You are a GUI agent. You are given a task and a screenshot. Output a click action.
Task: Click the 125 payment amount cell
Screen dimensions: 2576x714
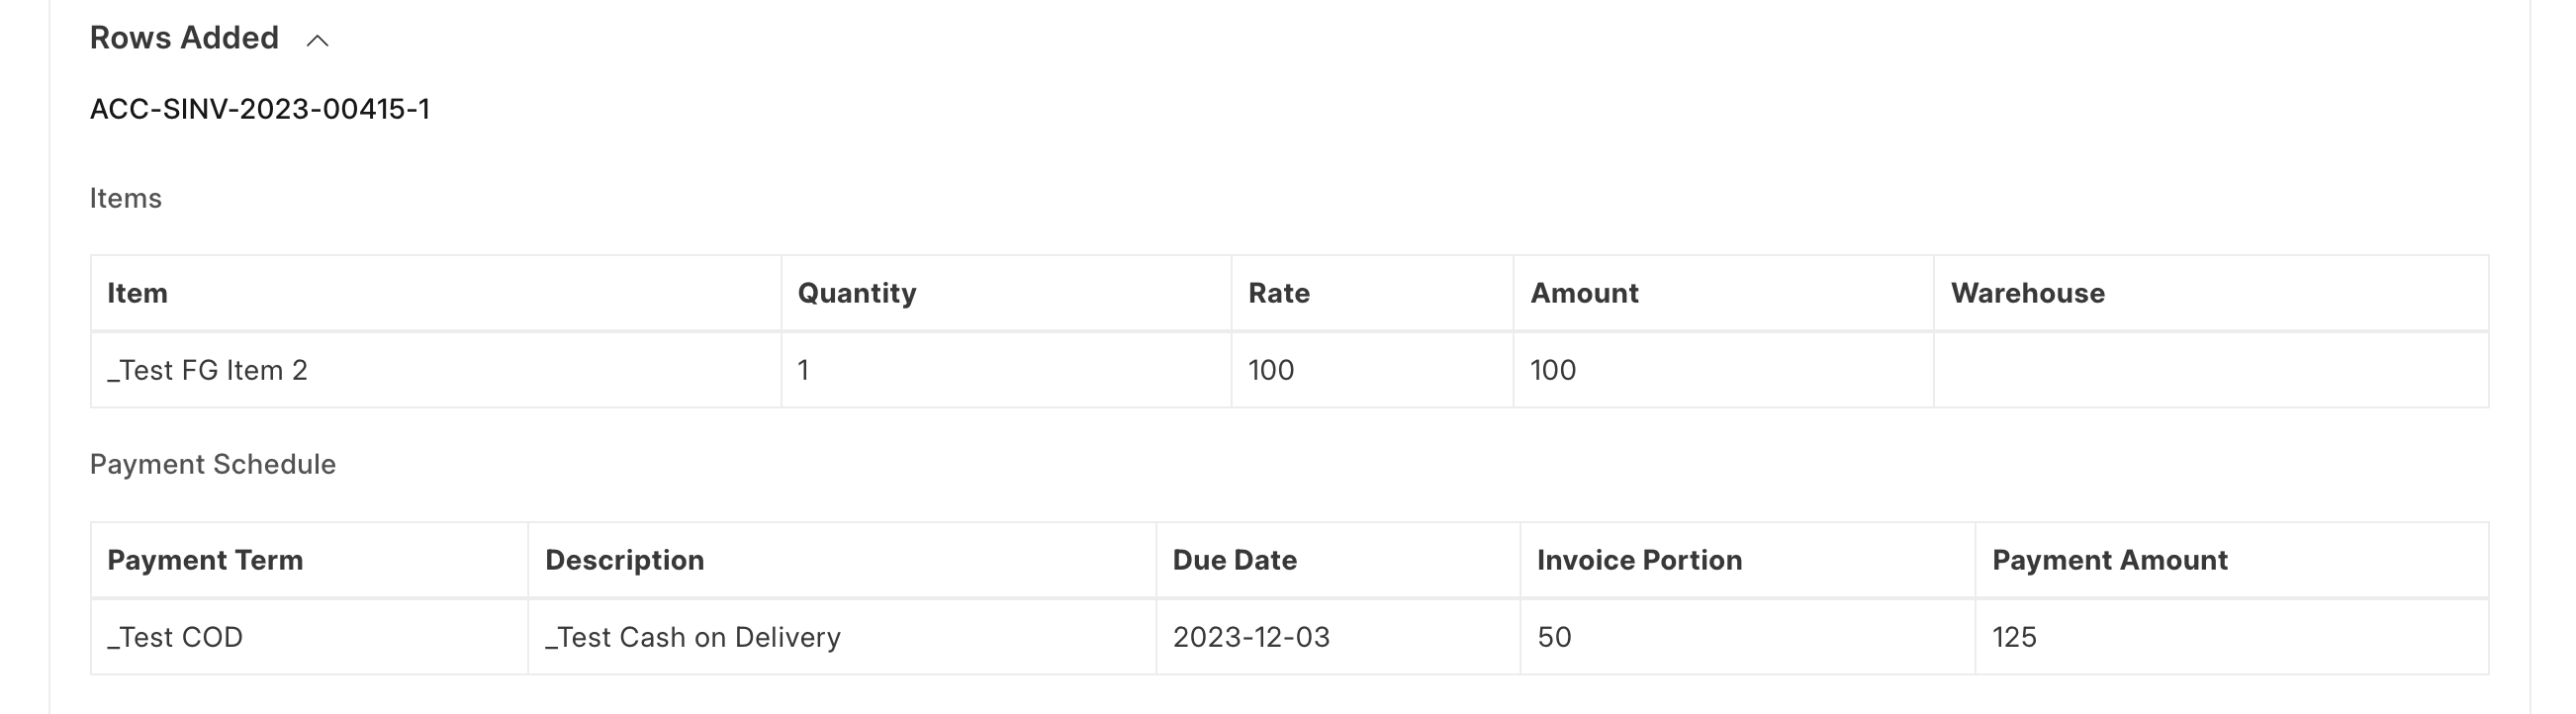[2014, 637]
